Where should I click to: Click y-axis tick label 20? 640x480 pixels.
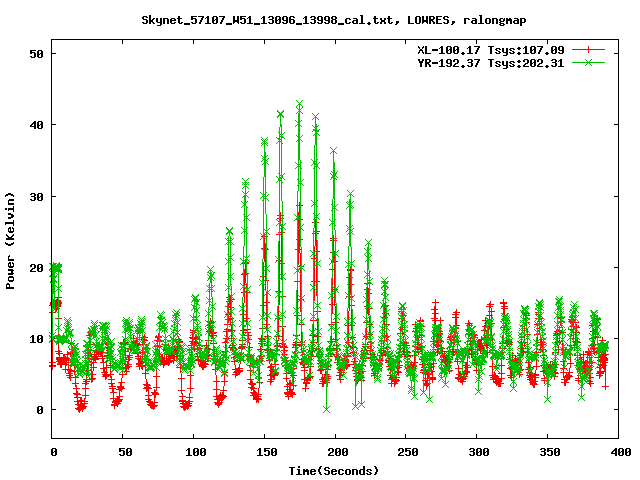(36, 268)
